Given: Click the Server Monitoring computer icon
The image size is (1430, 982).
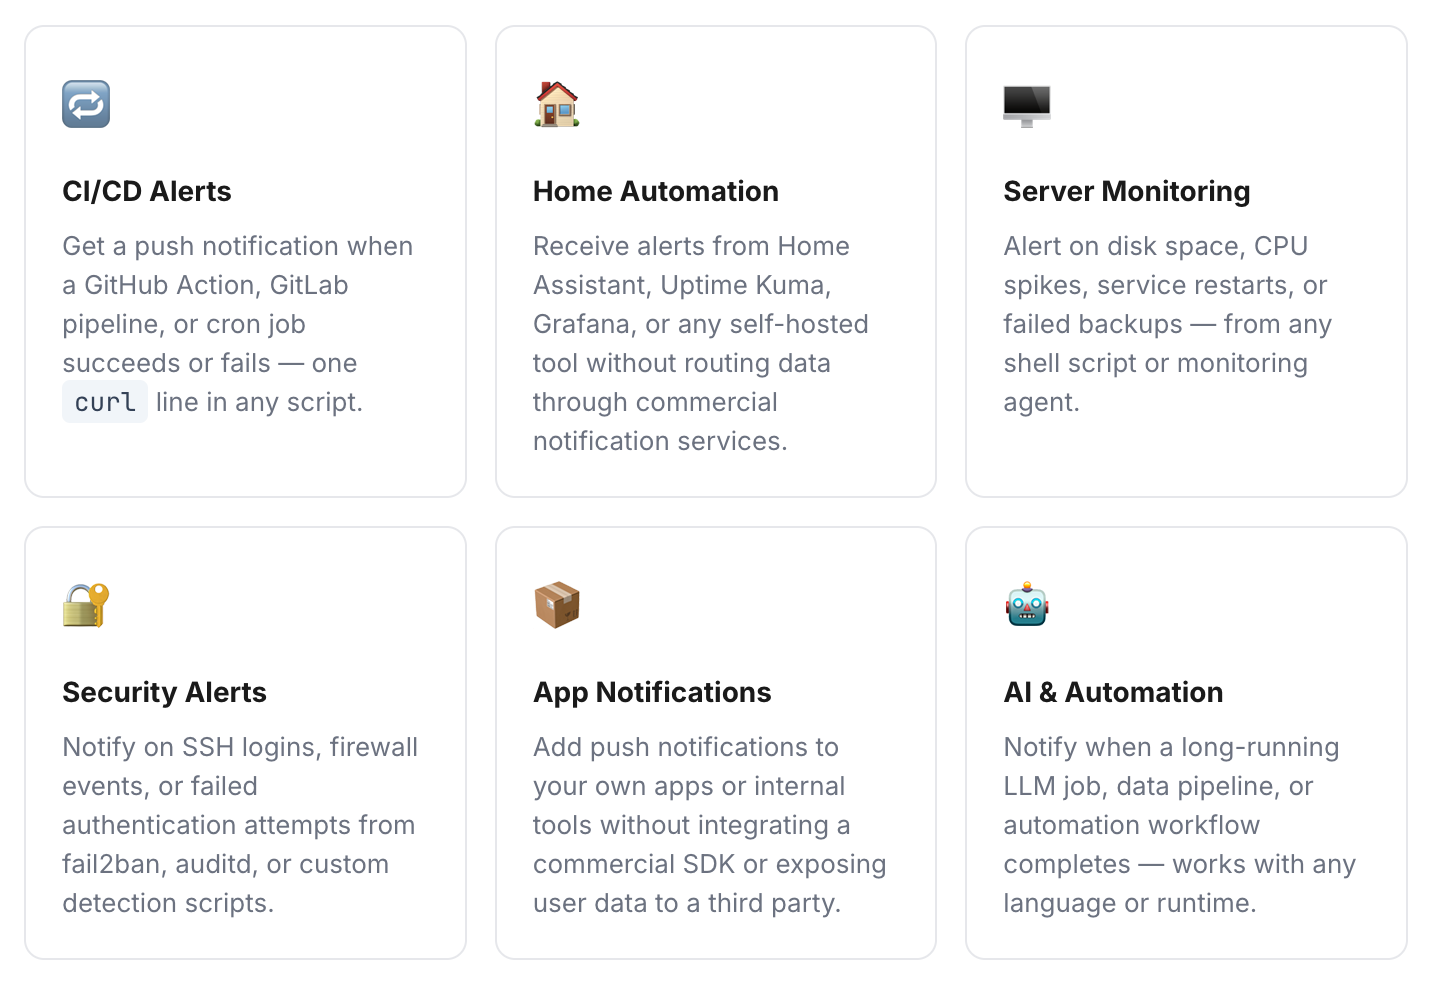Looking at the screenshot, I should point(1026,104).
